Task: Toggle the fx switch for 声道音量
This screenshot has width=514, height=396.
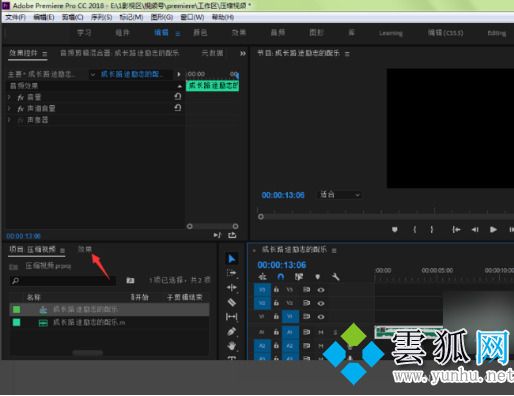Action: click(x=21, y=109)
